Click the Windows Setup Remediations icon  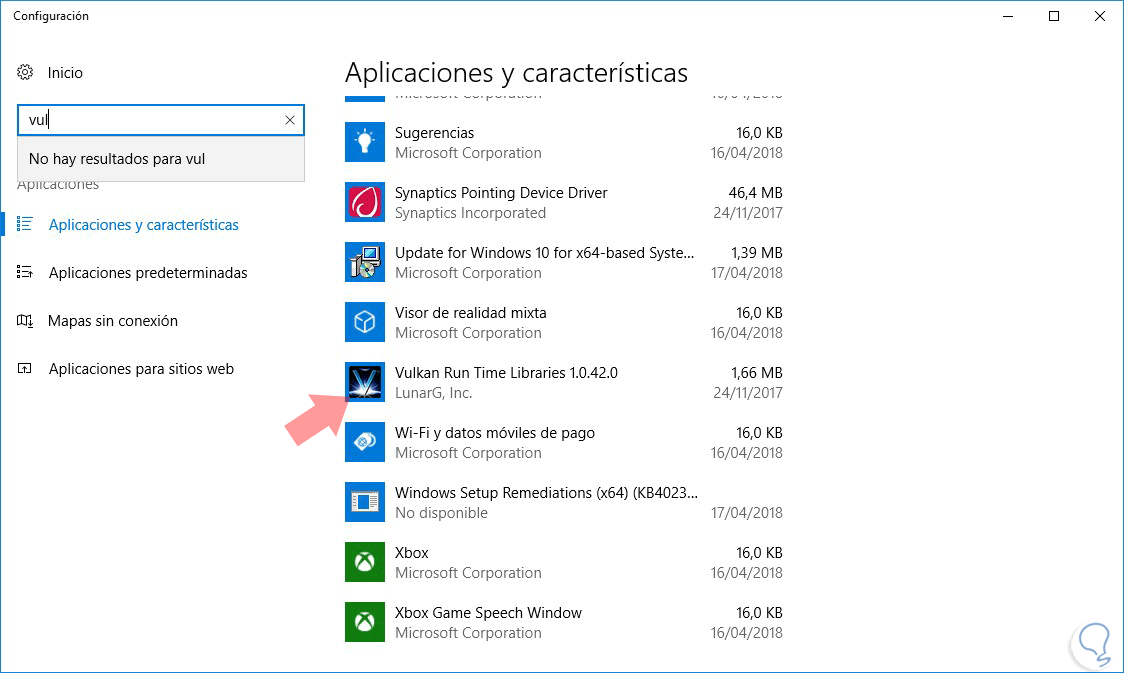365,502
